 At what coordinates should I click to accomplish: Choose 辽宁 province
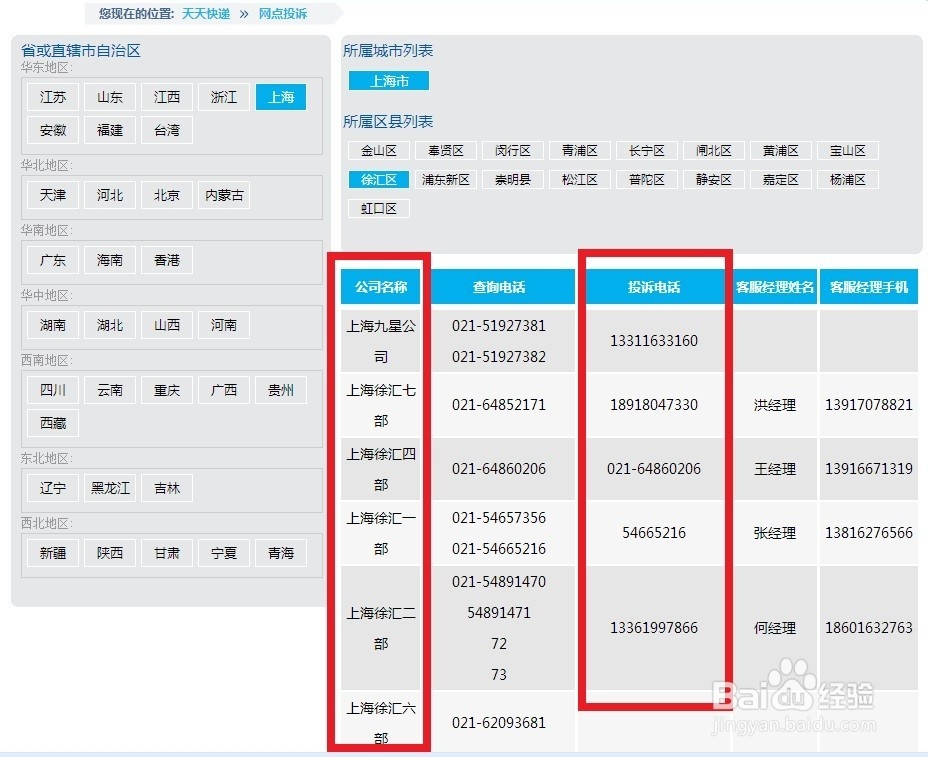point(53,488)
